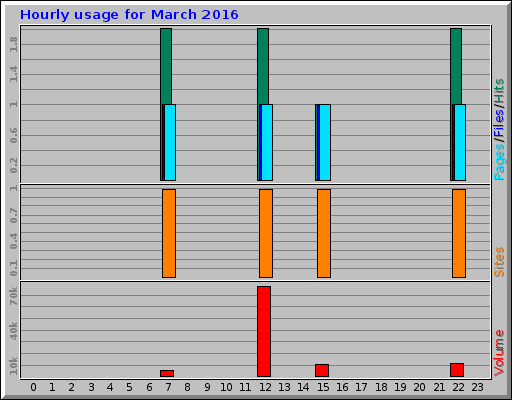Click hour label "21" on the x-axis

click(439, 387)
